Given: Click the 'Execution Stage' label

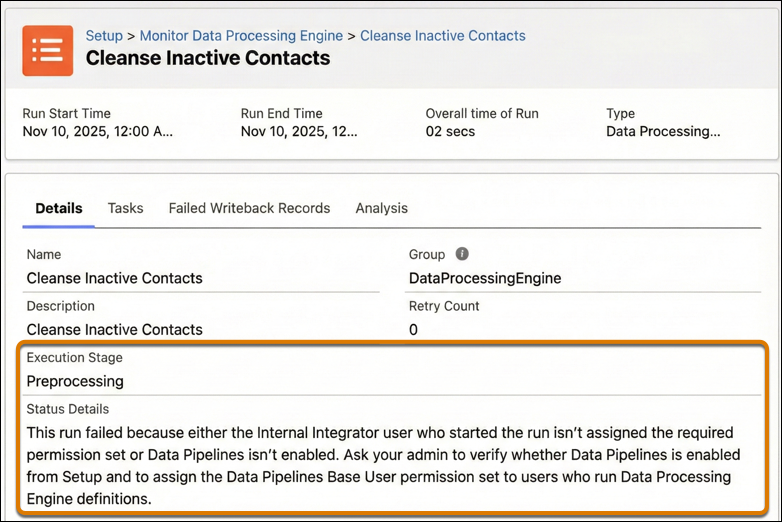Looking at the screenshot, I should click(x=74, y=357).
